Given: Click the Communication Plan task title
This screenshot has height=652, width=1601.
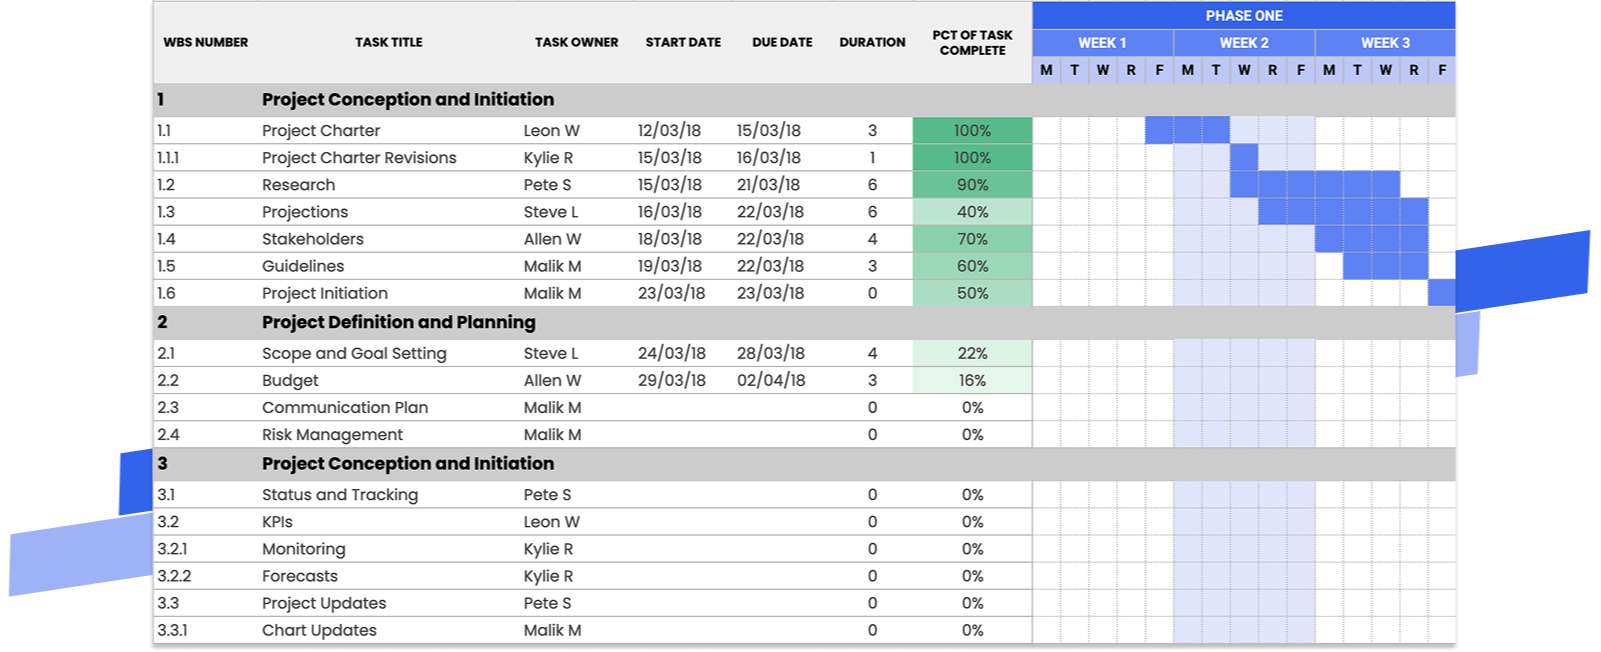Looking at the screenshot, I should click(345, 407).
